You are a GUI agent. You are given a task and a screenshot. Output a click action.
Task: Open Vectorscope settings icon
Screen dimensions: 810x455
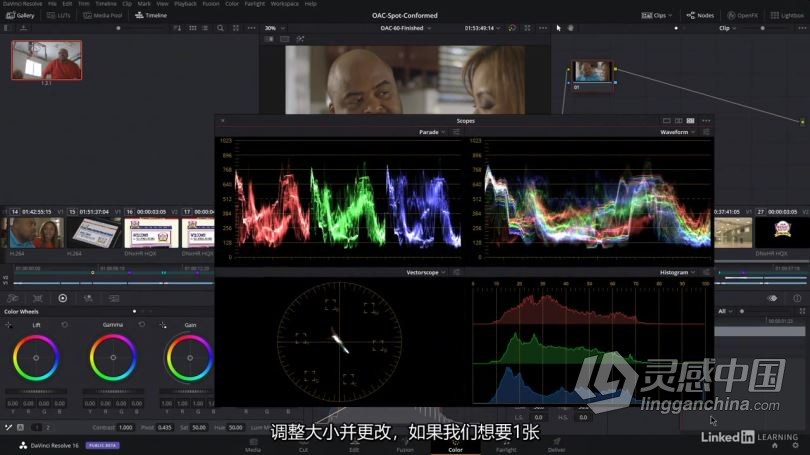tap(456, 272)
